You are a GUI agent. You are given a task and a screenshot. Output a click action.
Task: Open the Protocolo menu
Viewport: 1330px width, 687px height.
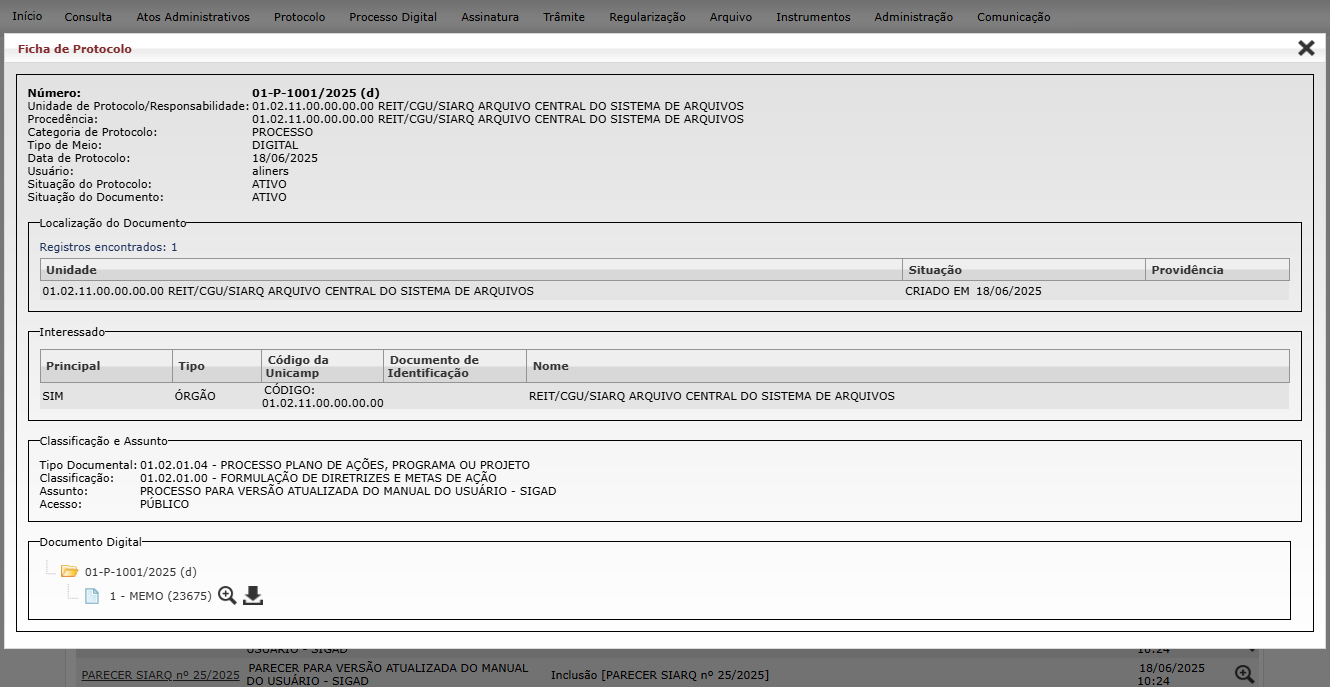coord(299,17)
